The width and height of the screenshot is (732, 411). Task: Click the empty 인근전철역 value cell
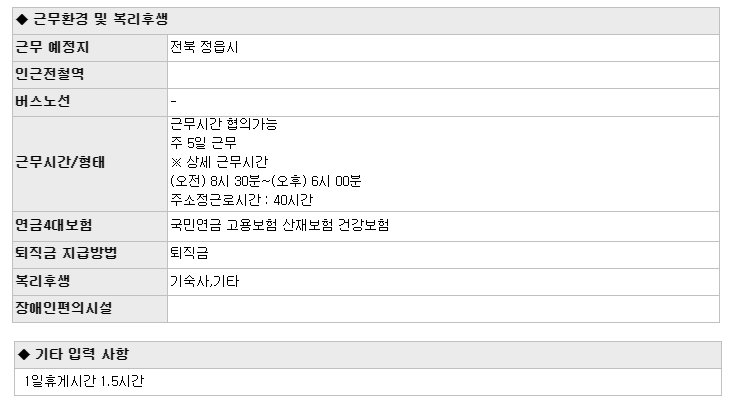pyautogui.click(x=443, y=75)
